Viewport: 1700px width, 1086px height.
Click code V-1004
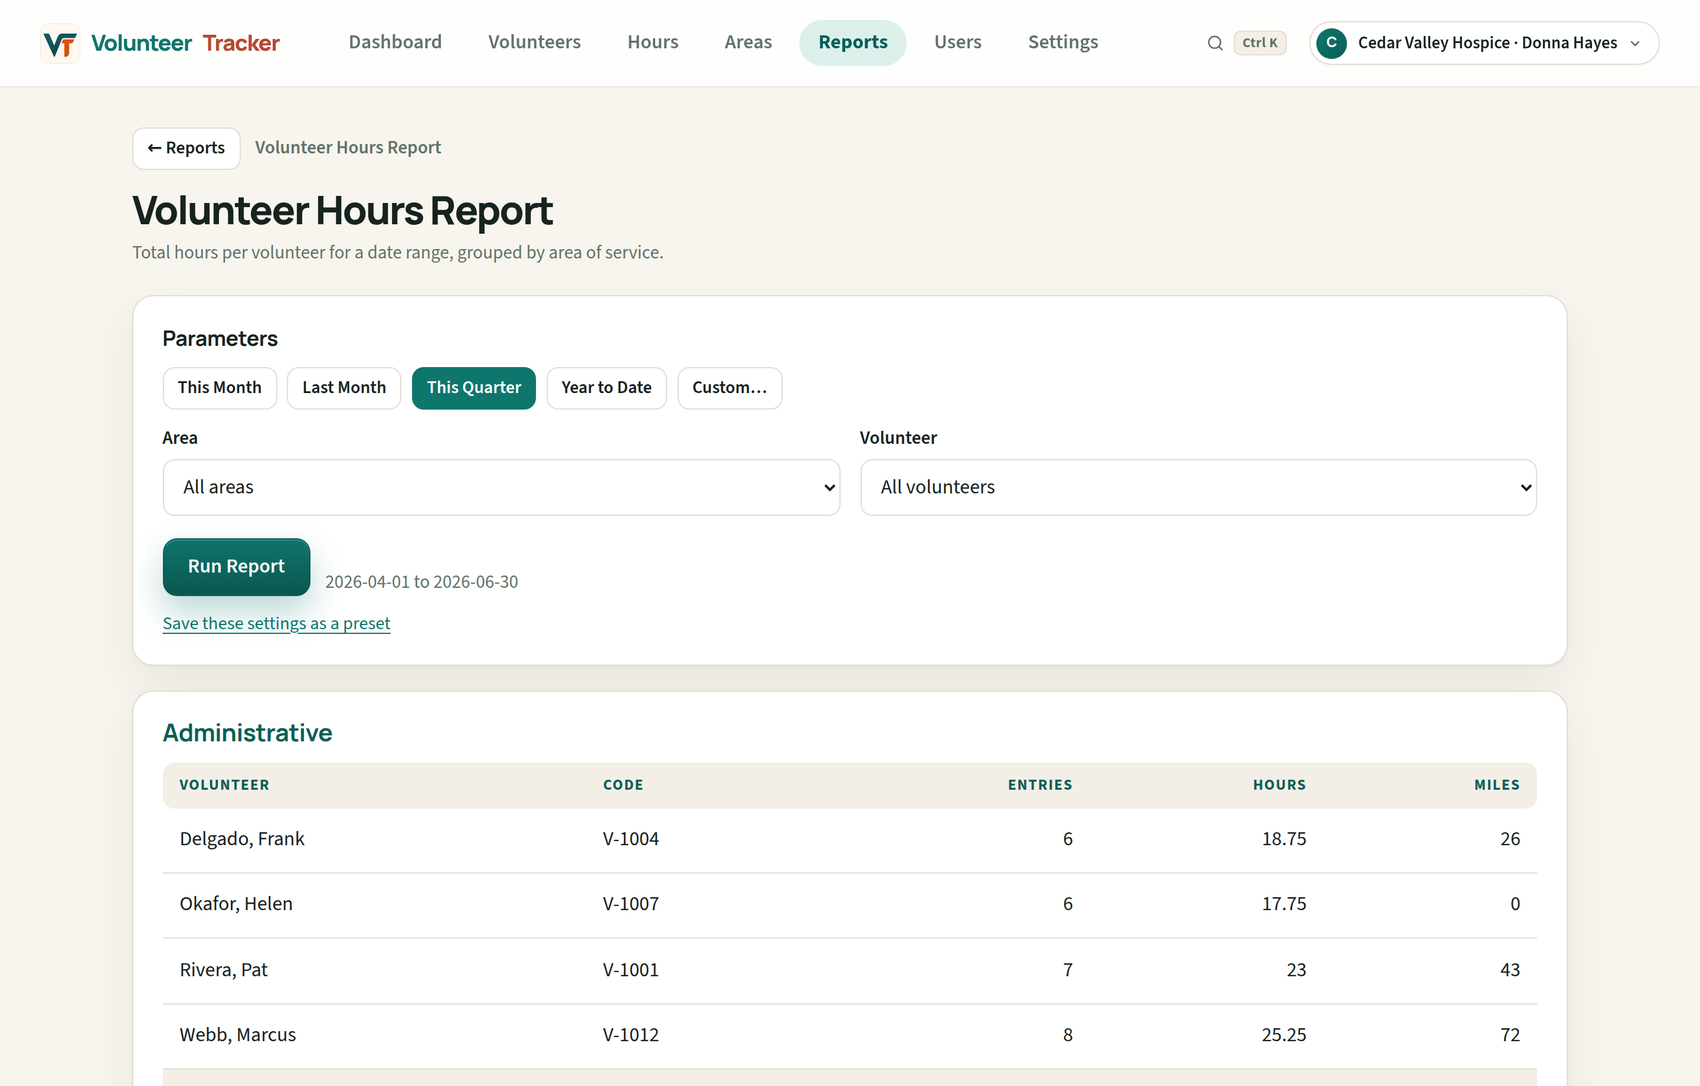(631, 839)
